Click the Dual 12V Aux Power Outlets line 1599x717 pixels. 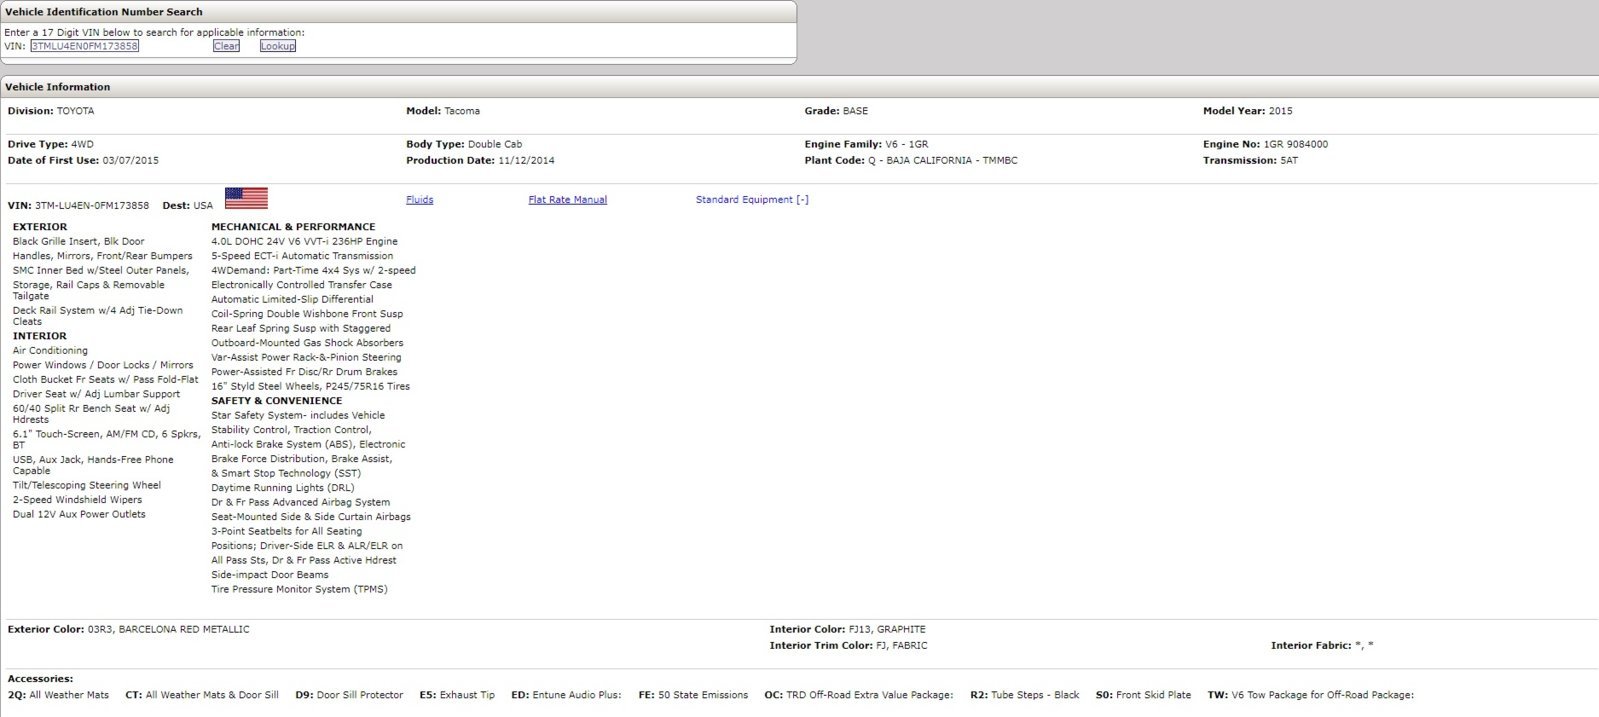pyautogui.click(x=79, y=515)
